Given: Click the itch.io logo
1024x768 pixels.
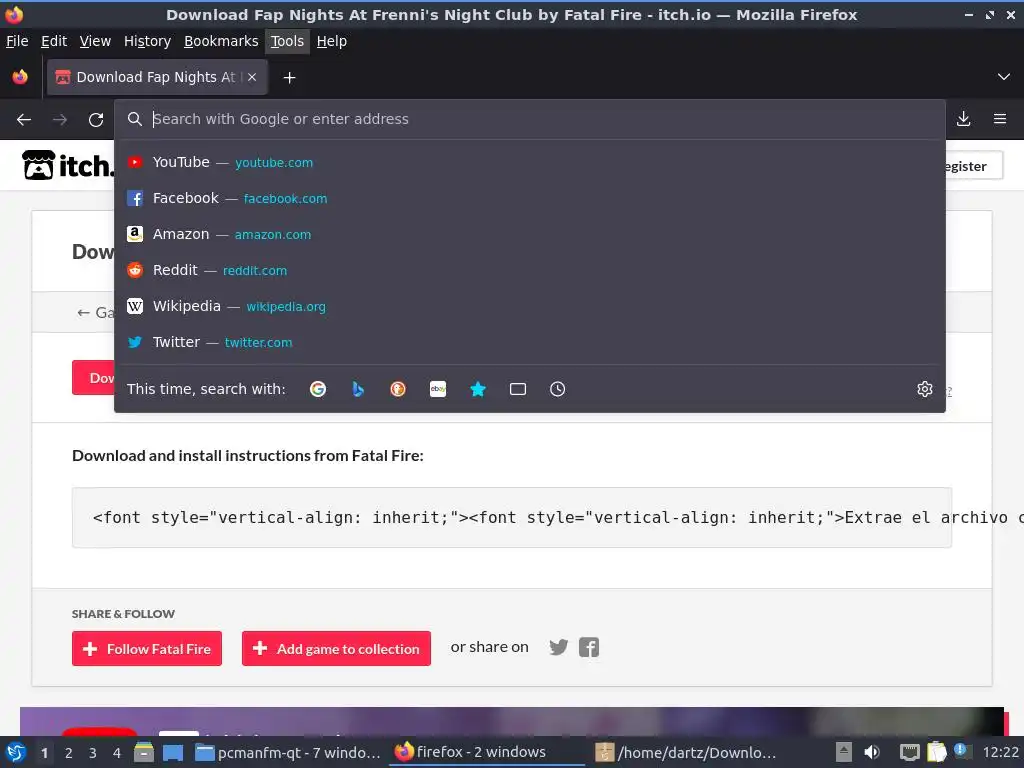Looking at the screenshot, I should point(67,165).
